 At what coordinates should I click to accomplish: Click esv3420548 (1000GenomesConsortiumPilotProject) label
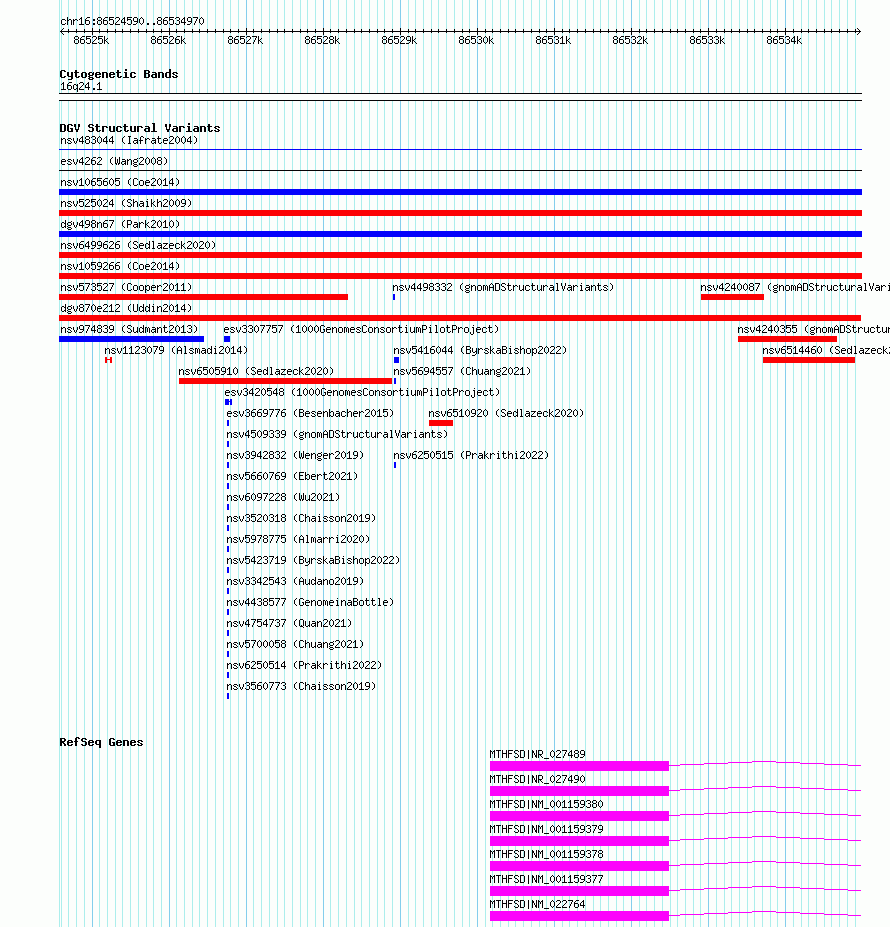click(x=362, y=392)
